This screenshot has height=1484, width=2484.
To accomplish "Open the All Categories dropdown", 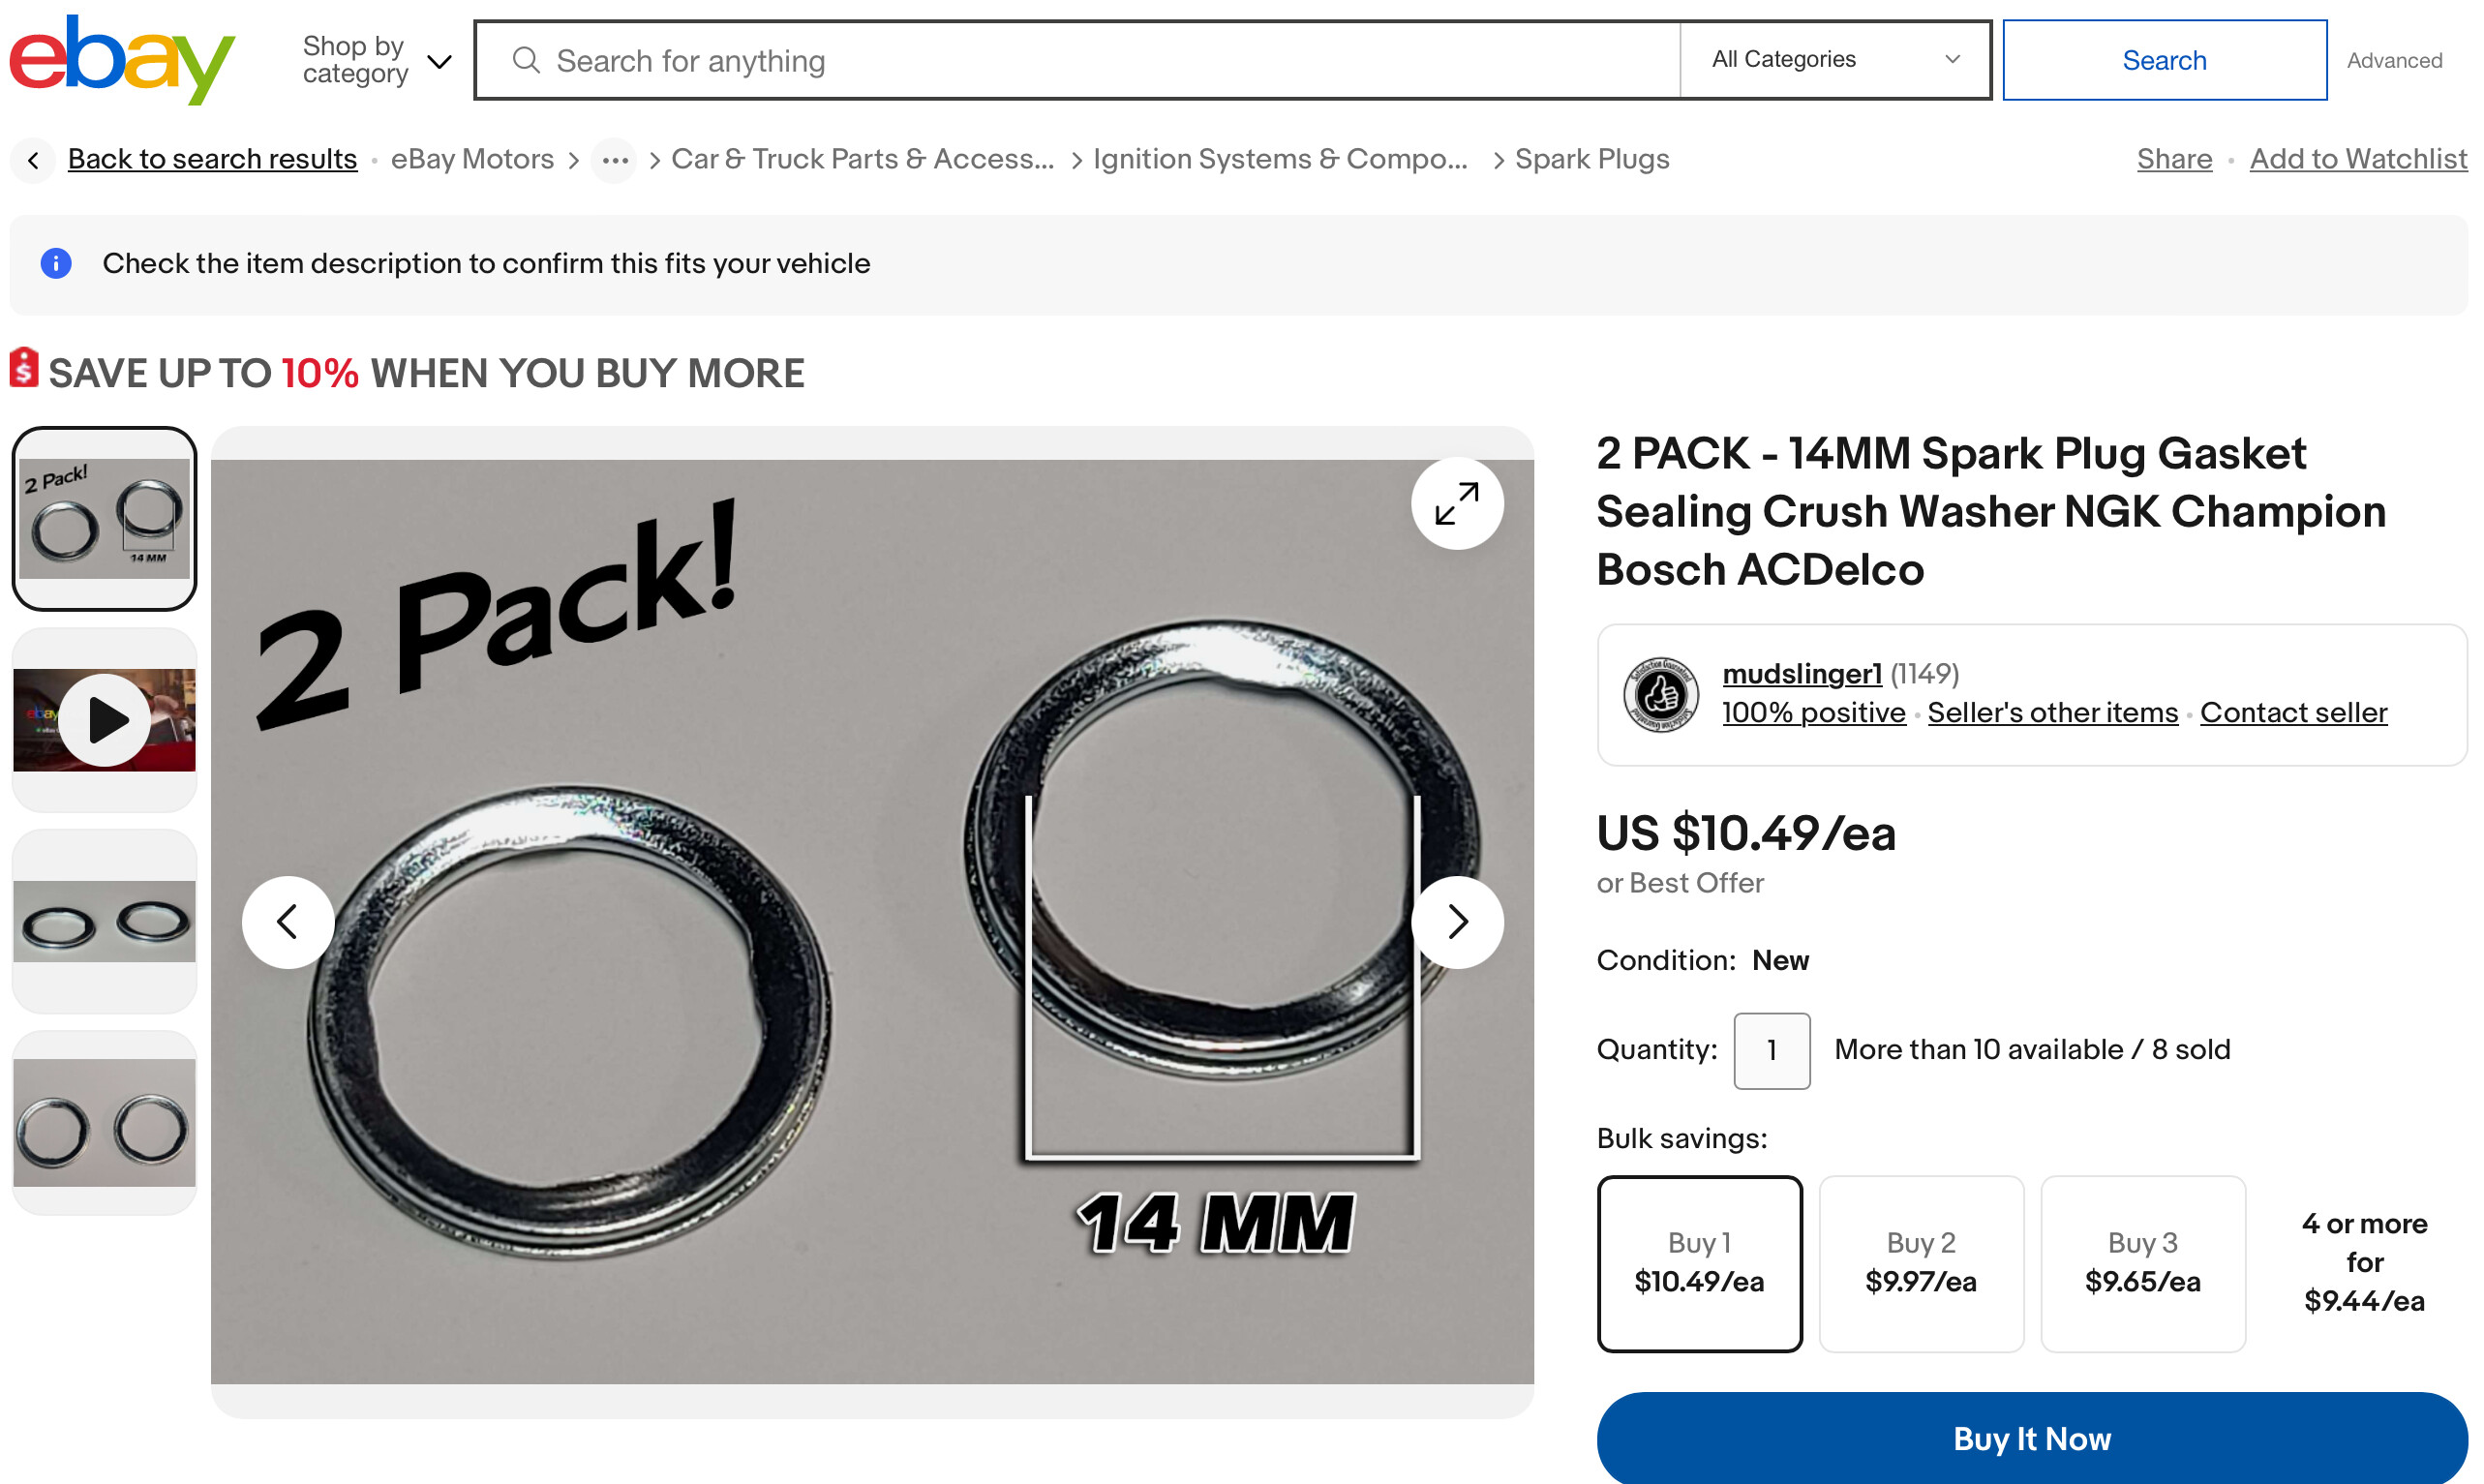I will pos(1834,60).
